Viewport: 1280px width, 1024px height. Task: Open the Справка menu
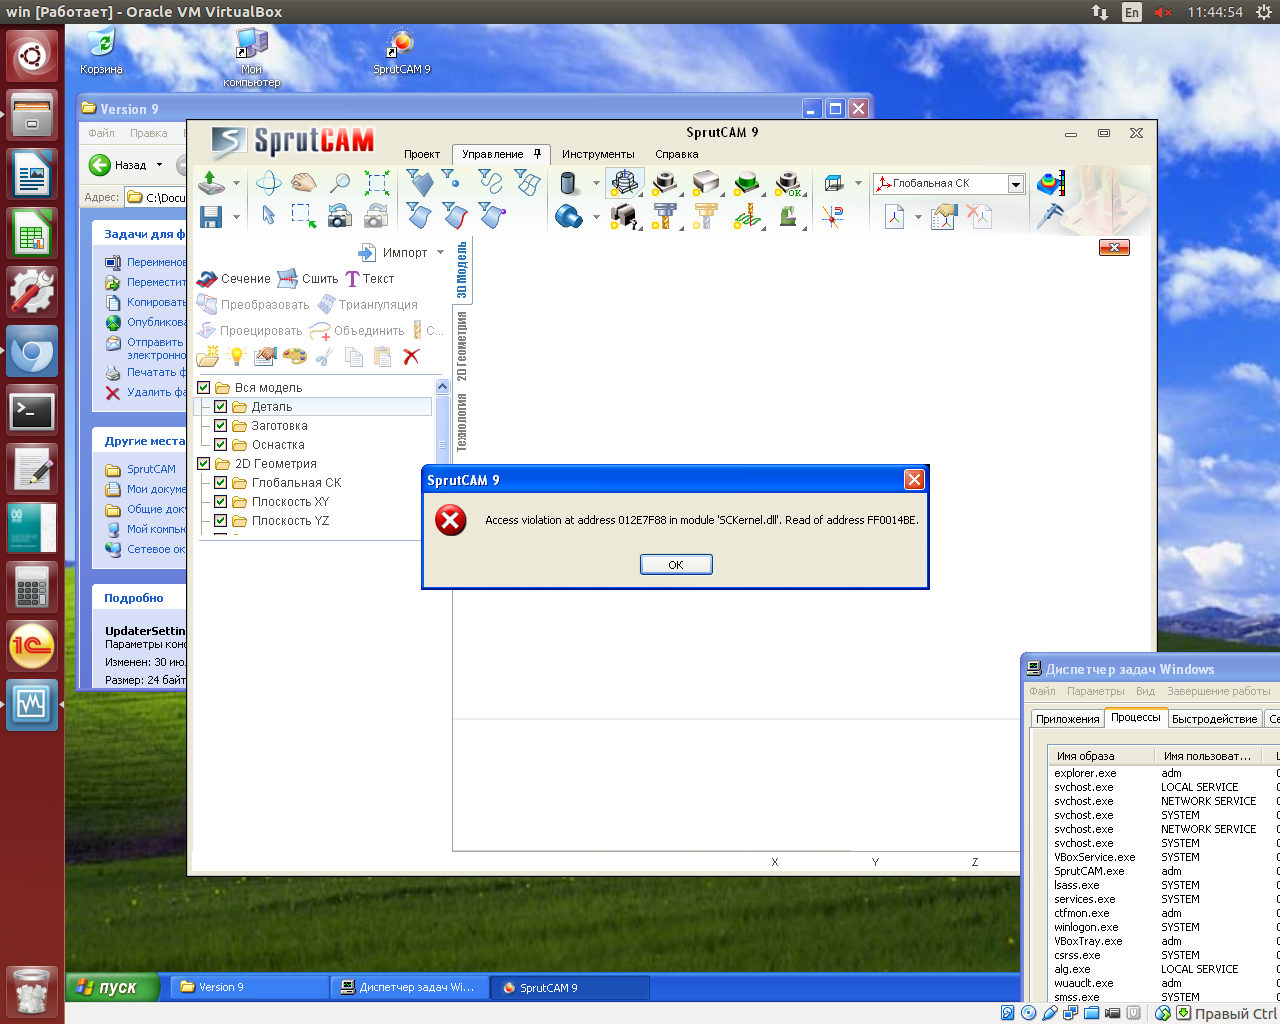[x=677, y=154]
